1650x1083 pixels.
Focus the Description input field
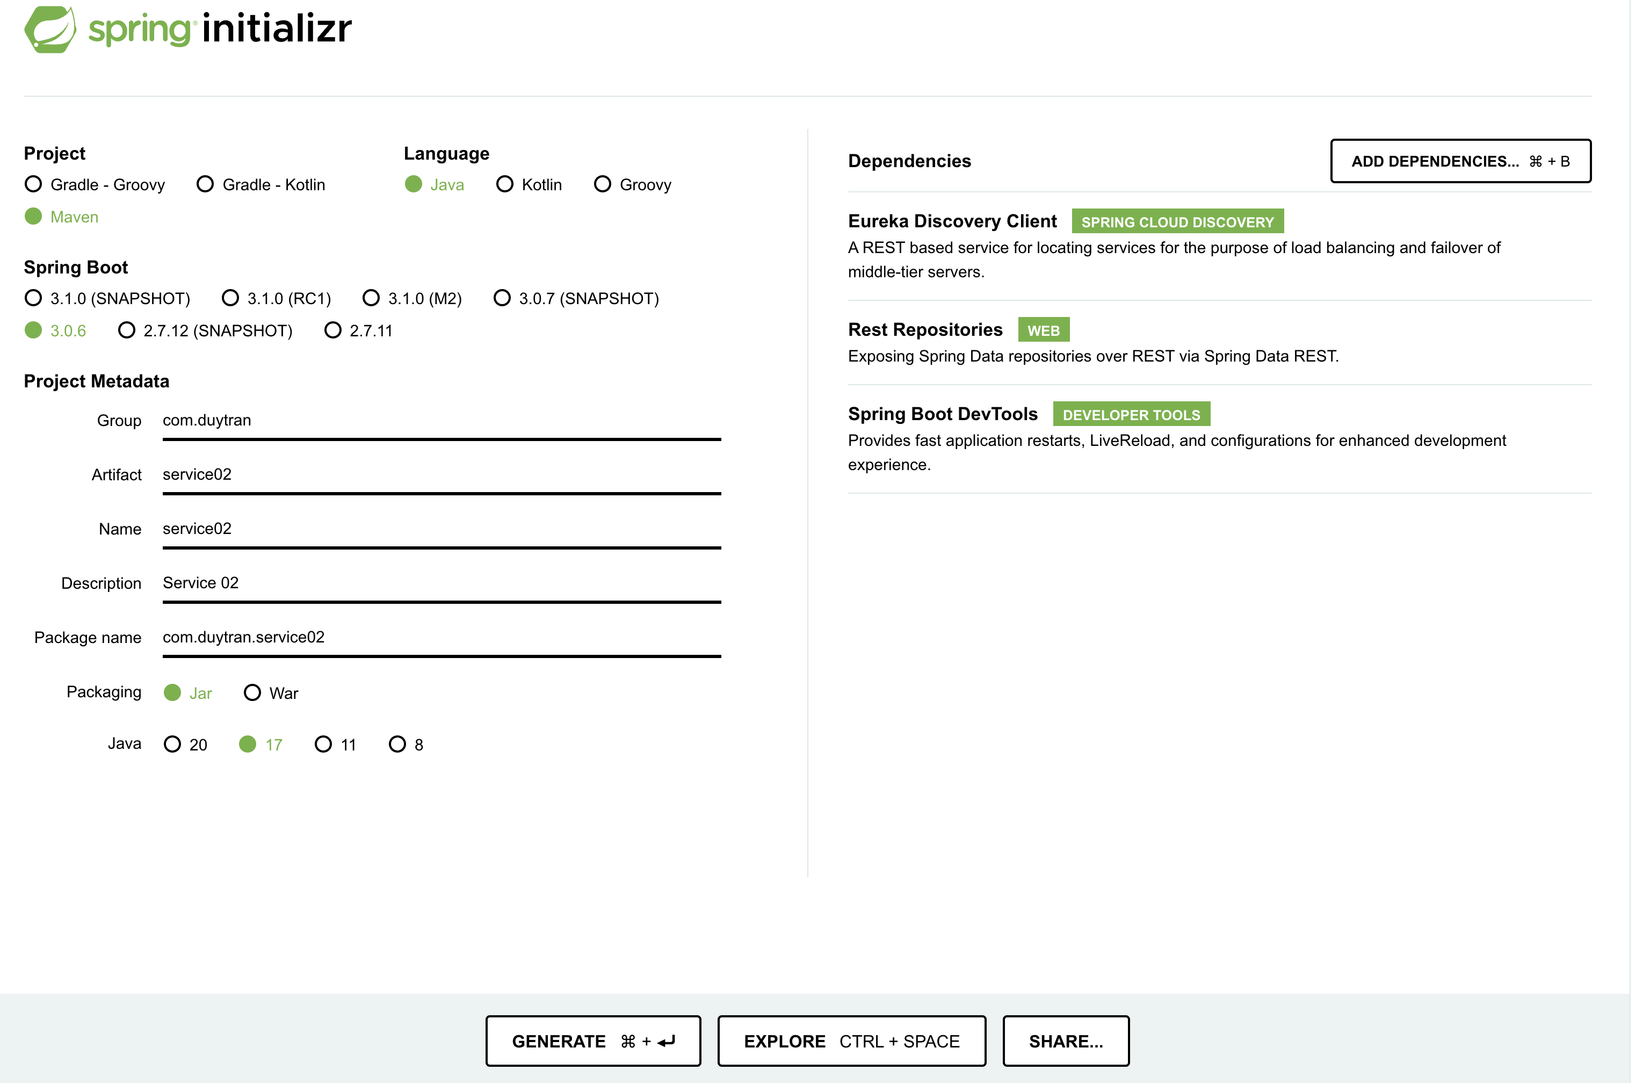click(x=440, y=583)
